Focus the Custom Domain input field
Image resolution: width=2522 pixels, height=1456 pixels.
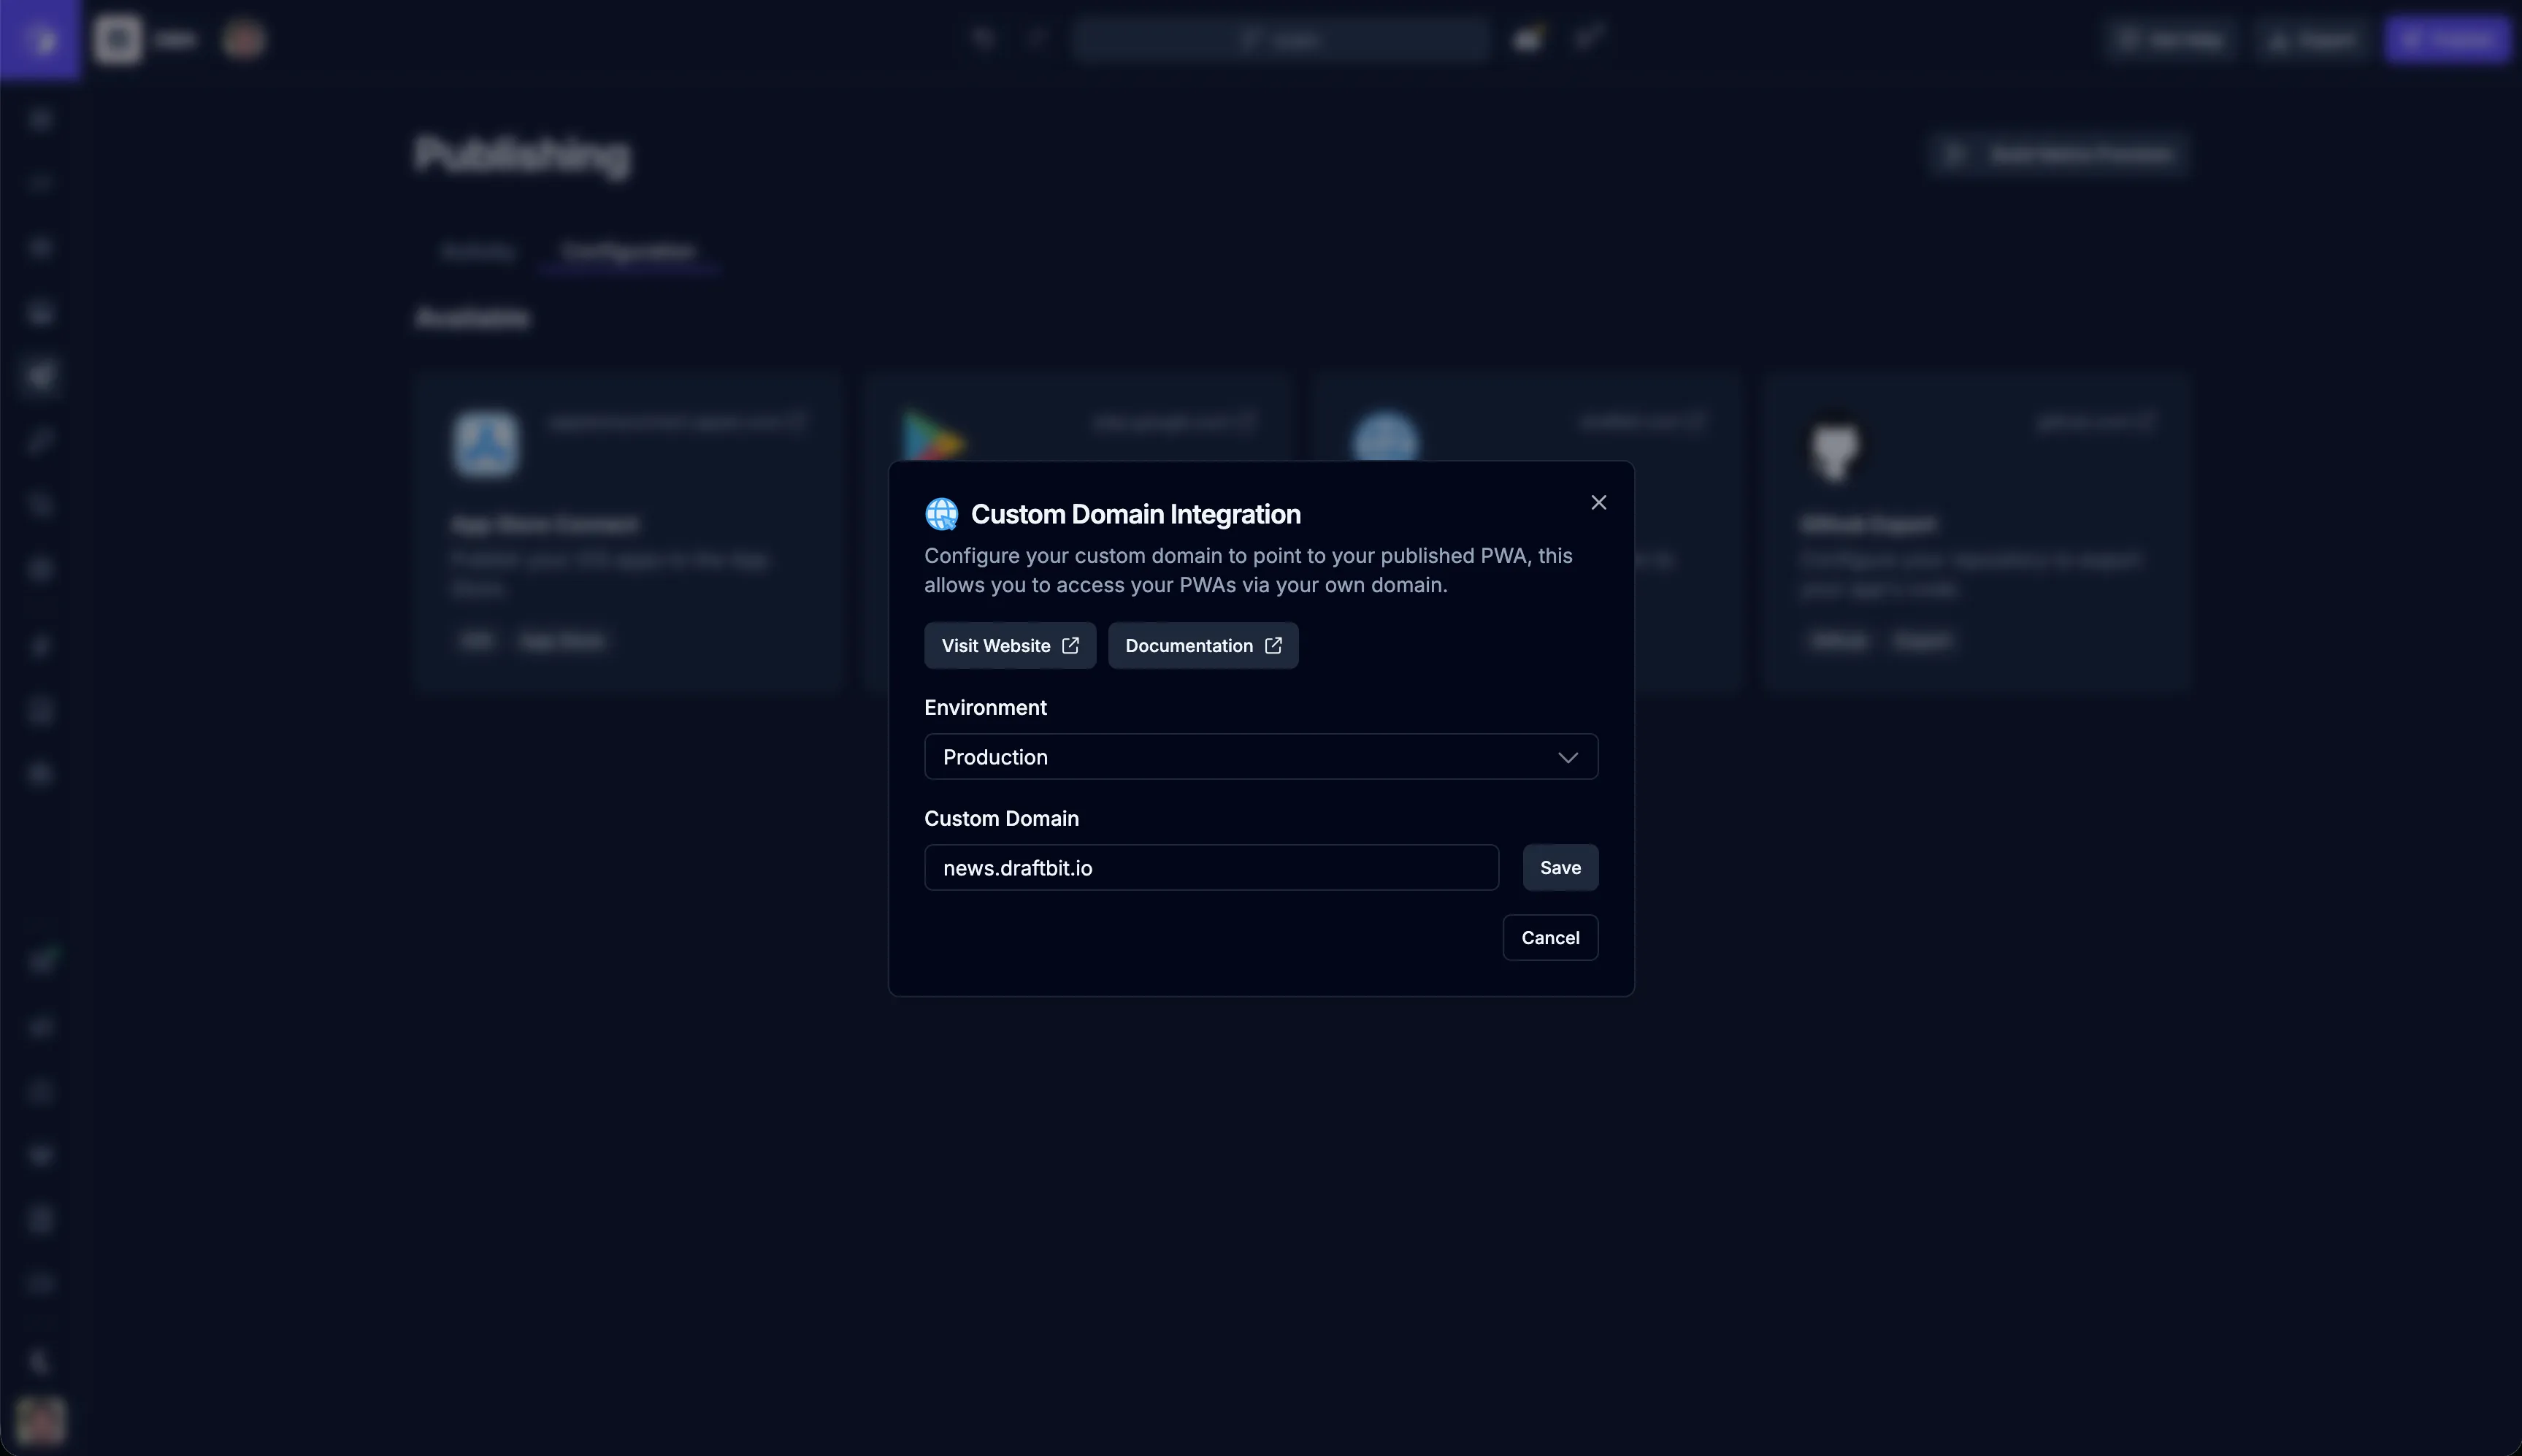tap(1210, 868)
